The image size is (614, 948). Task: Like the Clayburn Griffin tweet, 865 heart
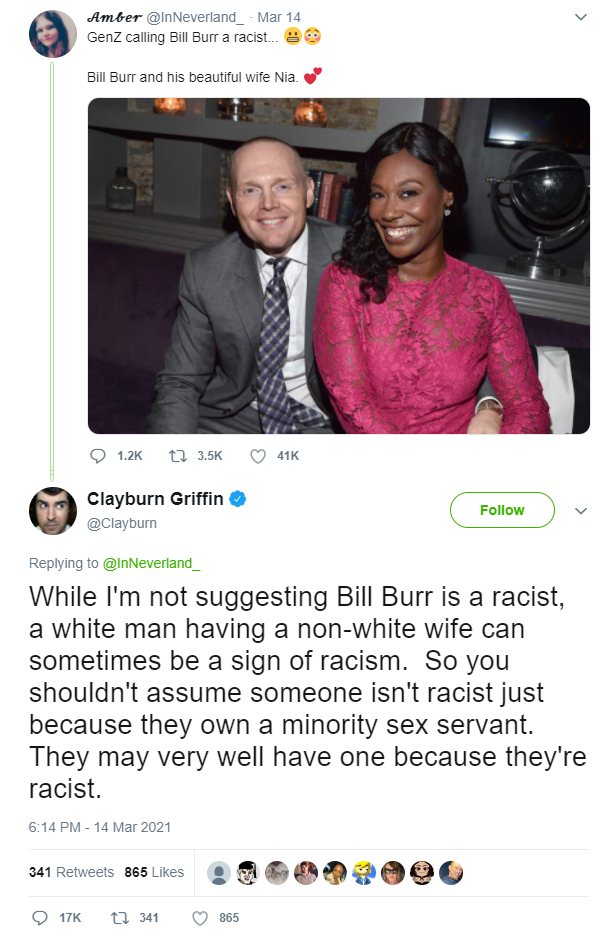click(x=200, y=918)
